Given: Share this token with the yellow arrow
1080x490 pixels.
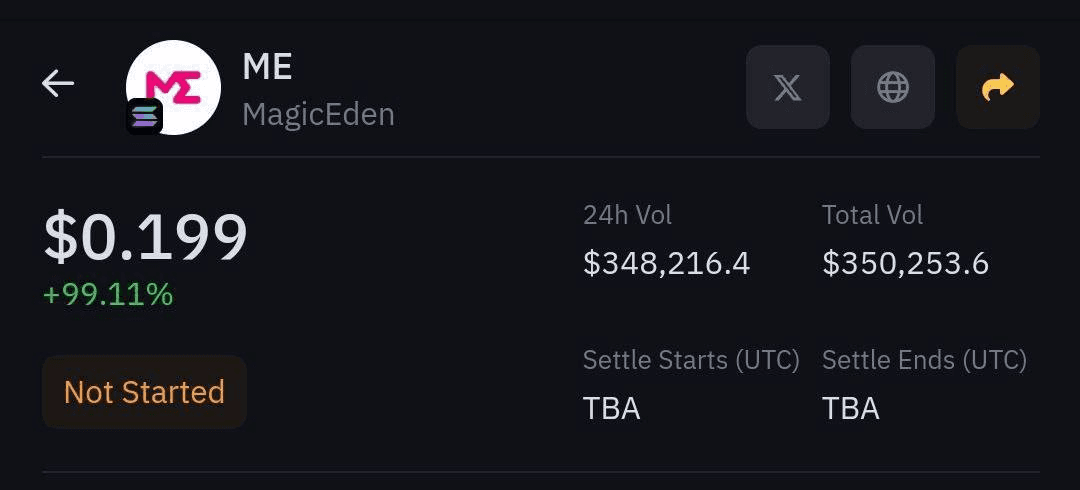Looking at the screenshot, I should tap(998, 87).
